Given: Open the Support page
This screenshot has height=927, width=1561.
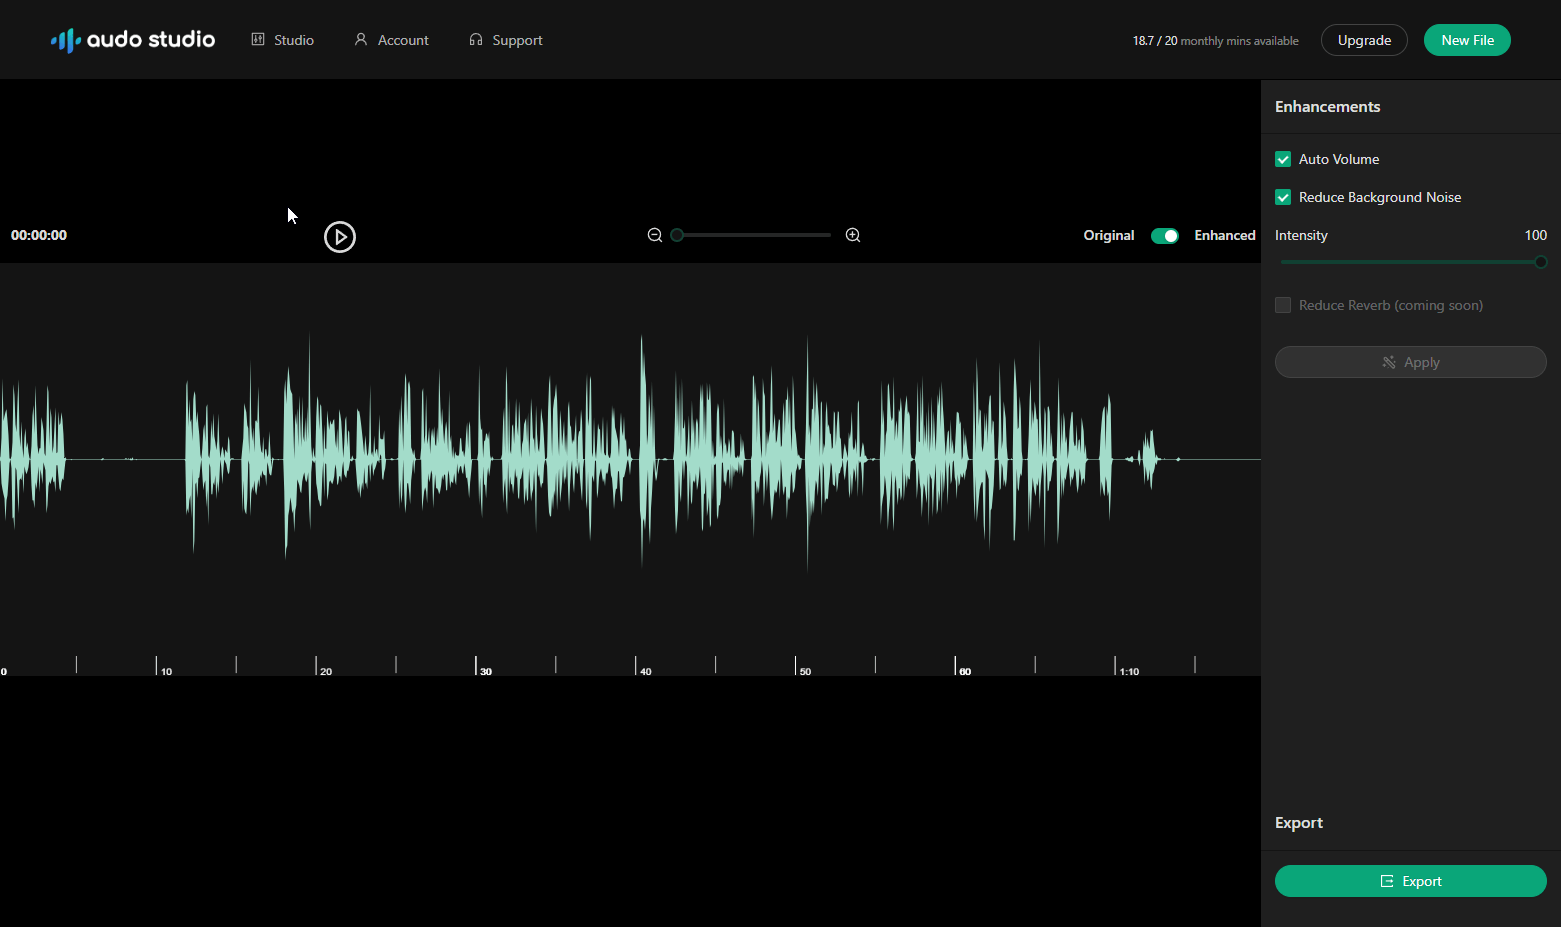Looking at the screenshot, I should (x=506, y=40).
